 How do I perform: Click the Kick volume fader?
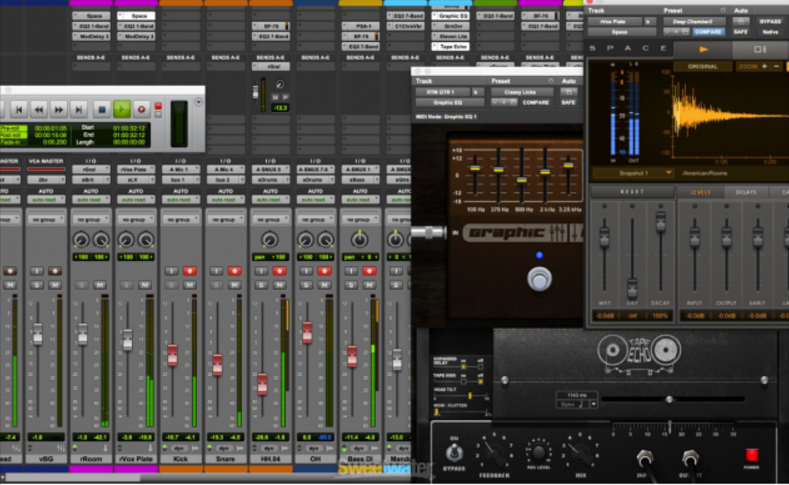pyautogui.click(x=173, y=355)
